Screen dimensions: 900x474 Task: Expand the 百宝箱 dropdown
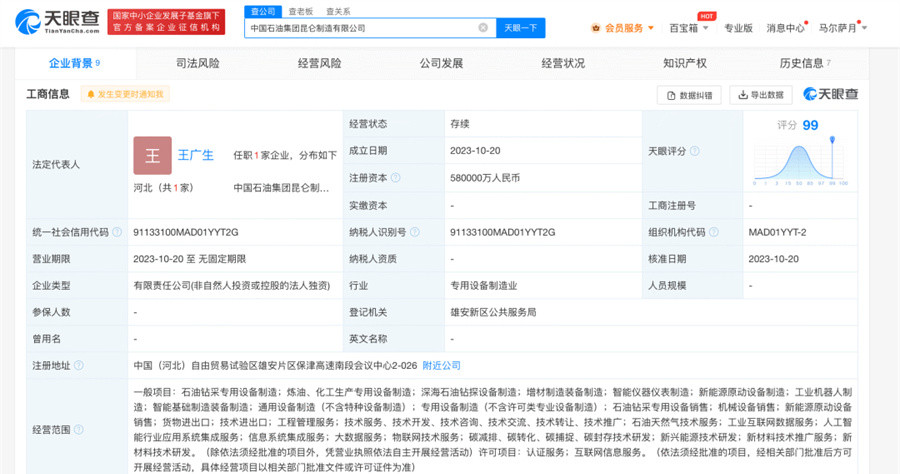pyautogui.click(x=689, y=28)
